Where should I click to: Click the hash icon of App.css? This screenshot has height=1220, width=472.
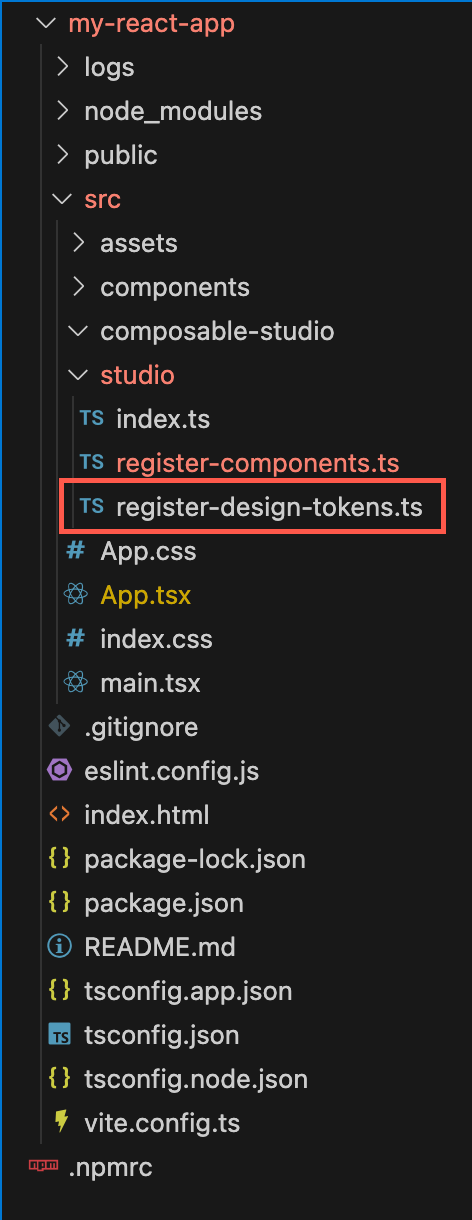point(75,551)
